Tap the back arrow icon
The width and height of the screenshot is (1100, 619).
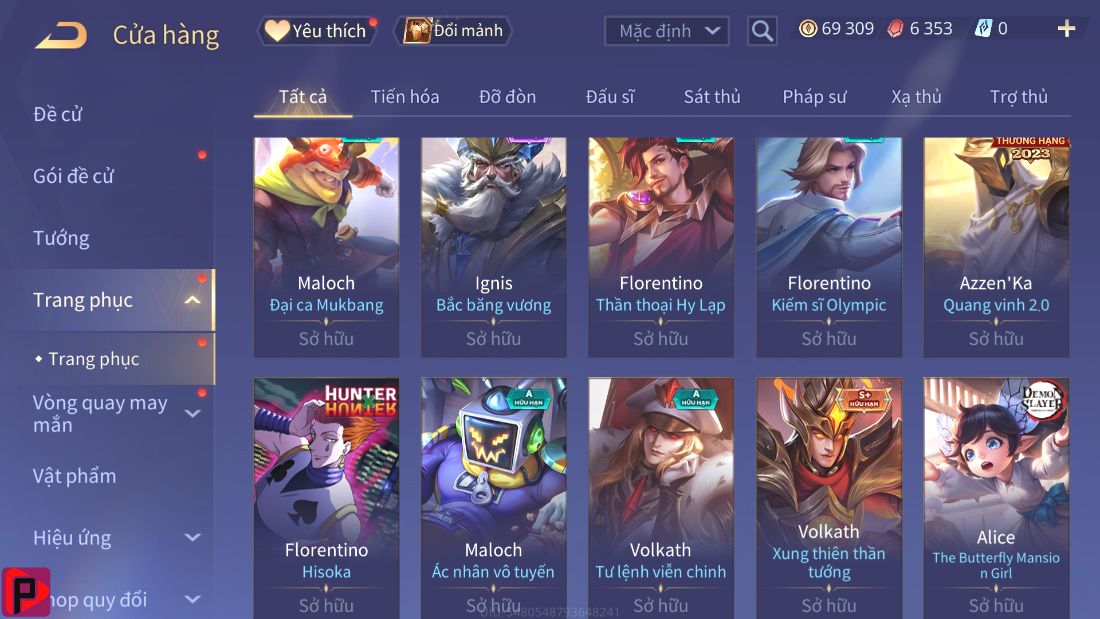point(61,35)
